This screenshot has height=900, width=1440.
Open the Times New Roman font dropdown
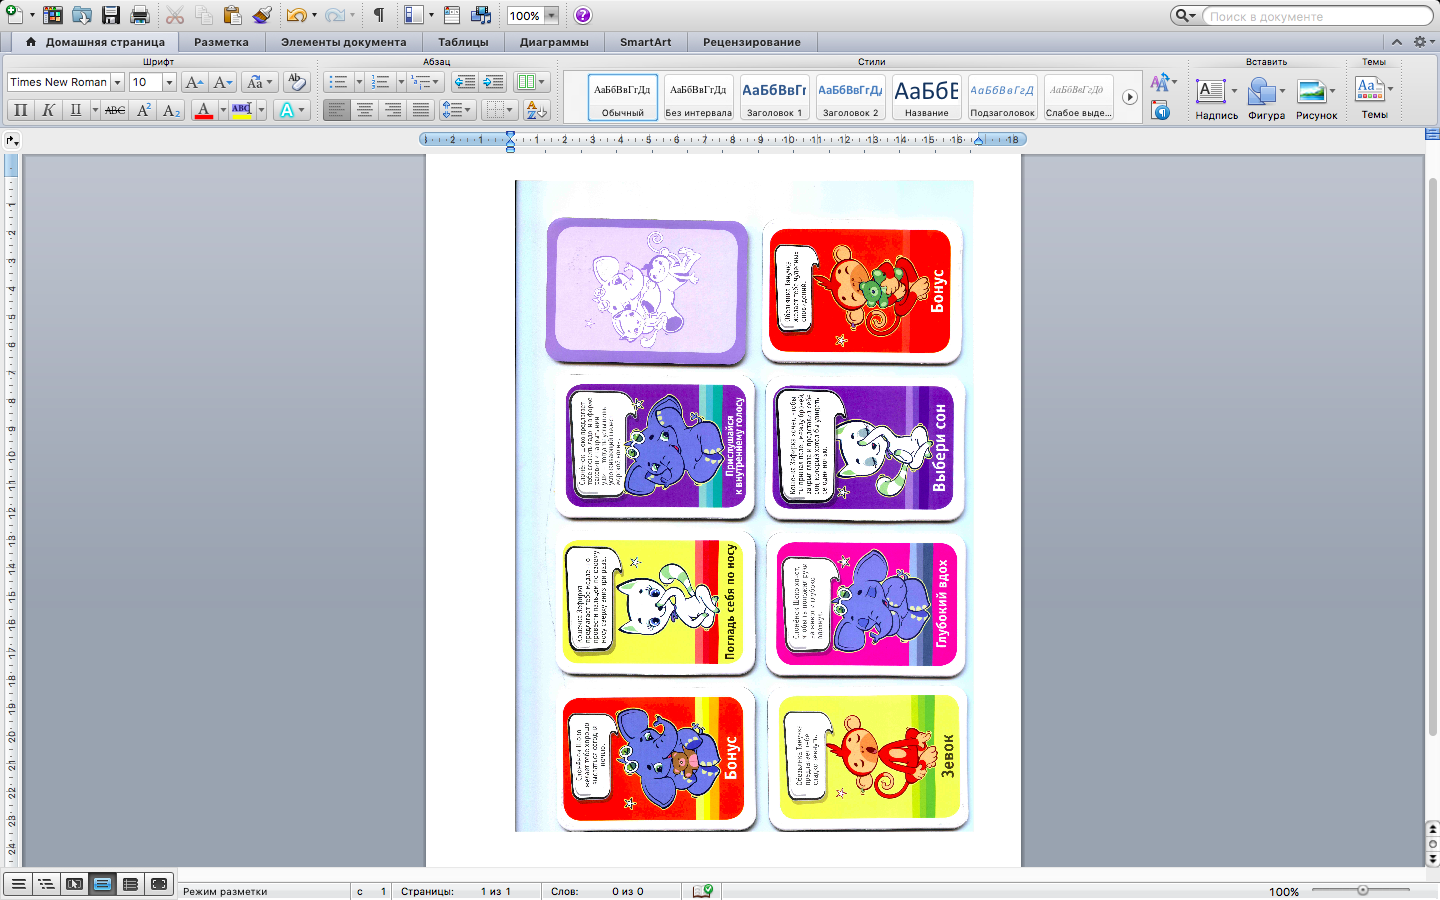(117, 82)
